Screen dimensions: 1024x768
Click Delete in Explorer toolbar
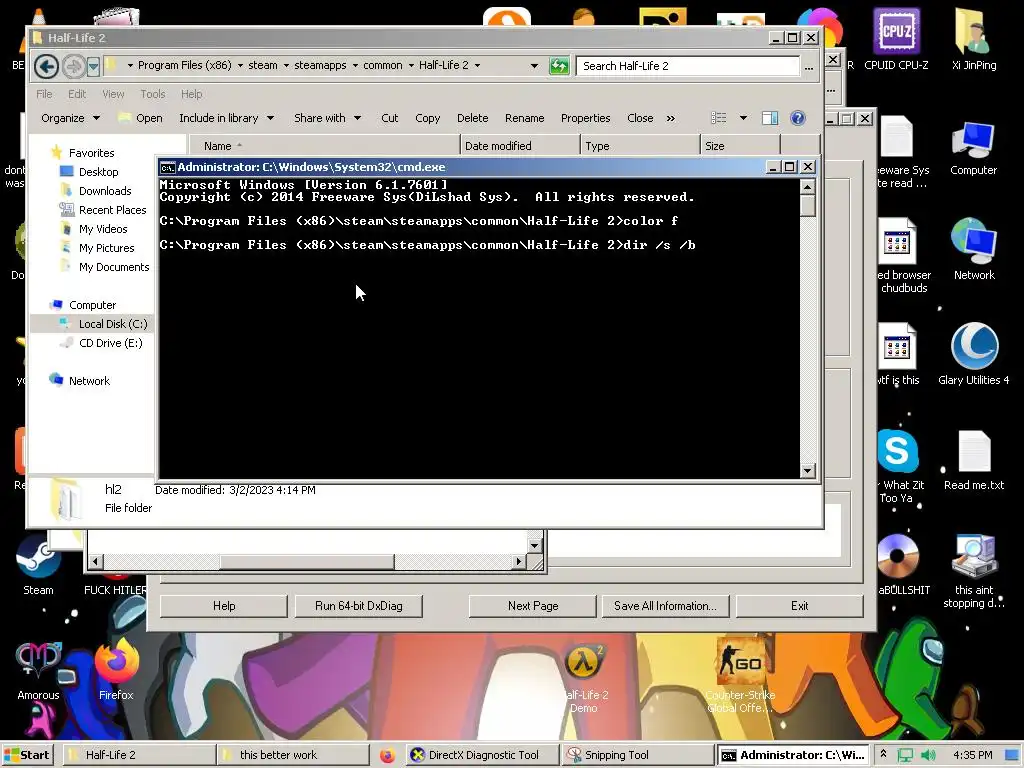point(473,118)
